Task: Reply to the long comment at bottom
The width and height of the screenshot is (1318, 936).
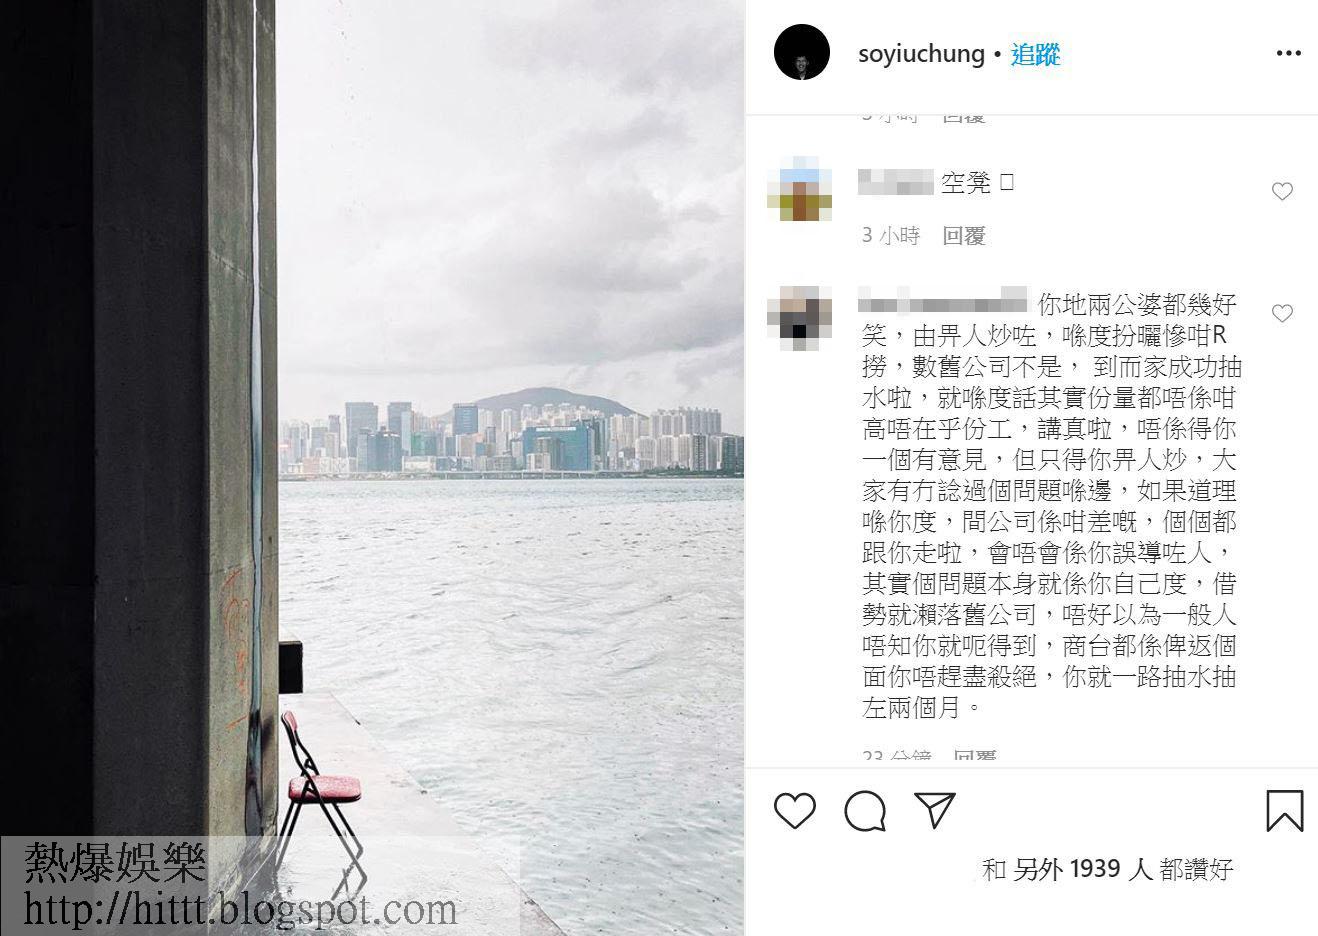Action: 975,757
